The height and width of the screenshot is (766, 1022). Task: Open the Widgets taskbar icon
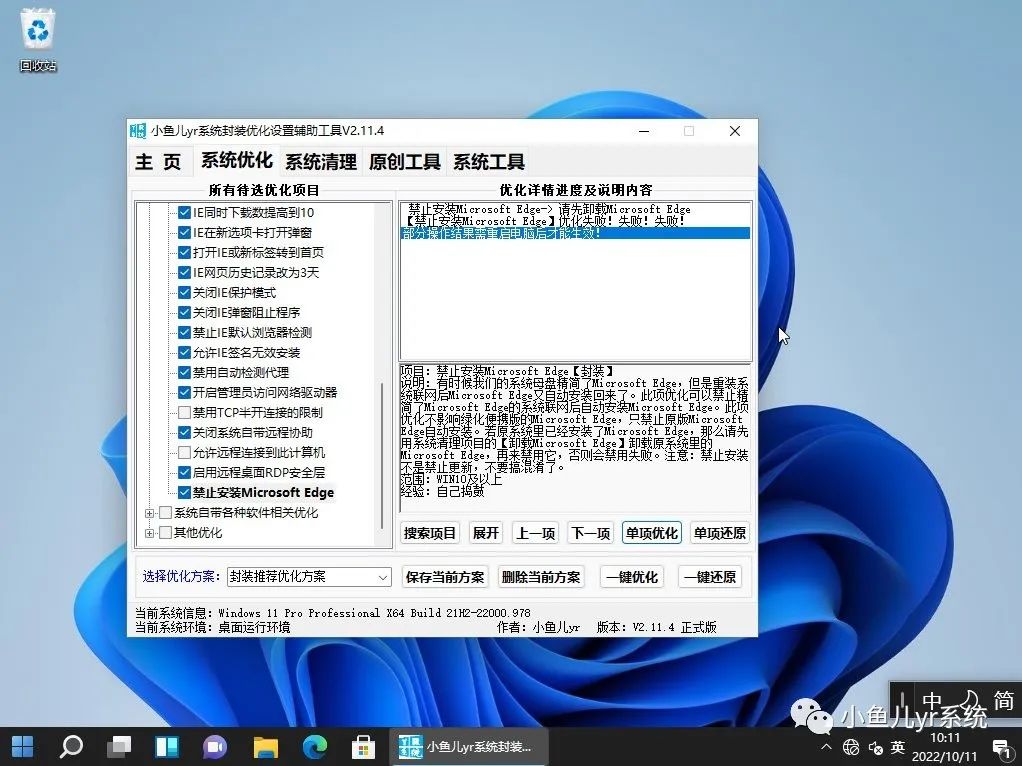pos(168,746)
